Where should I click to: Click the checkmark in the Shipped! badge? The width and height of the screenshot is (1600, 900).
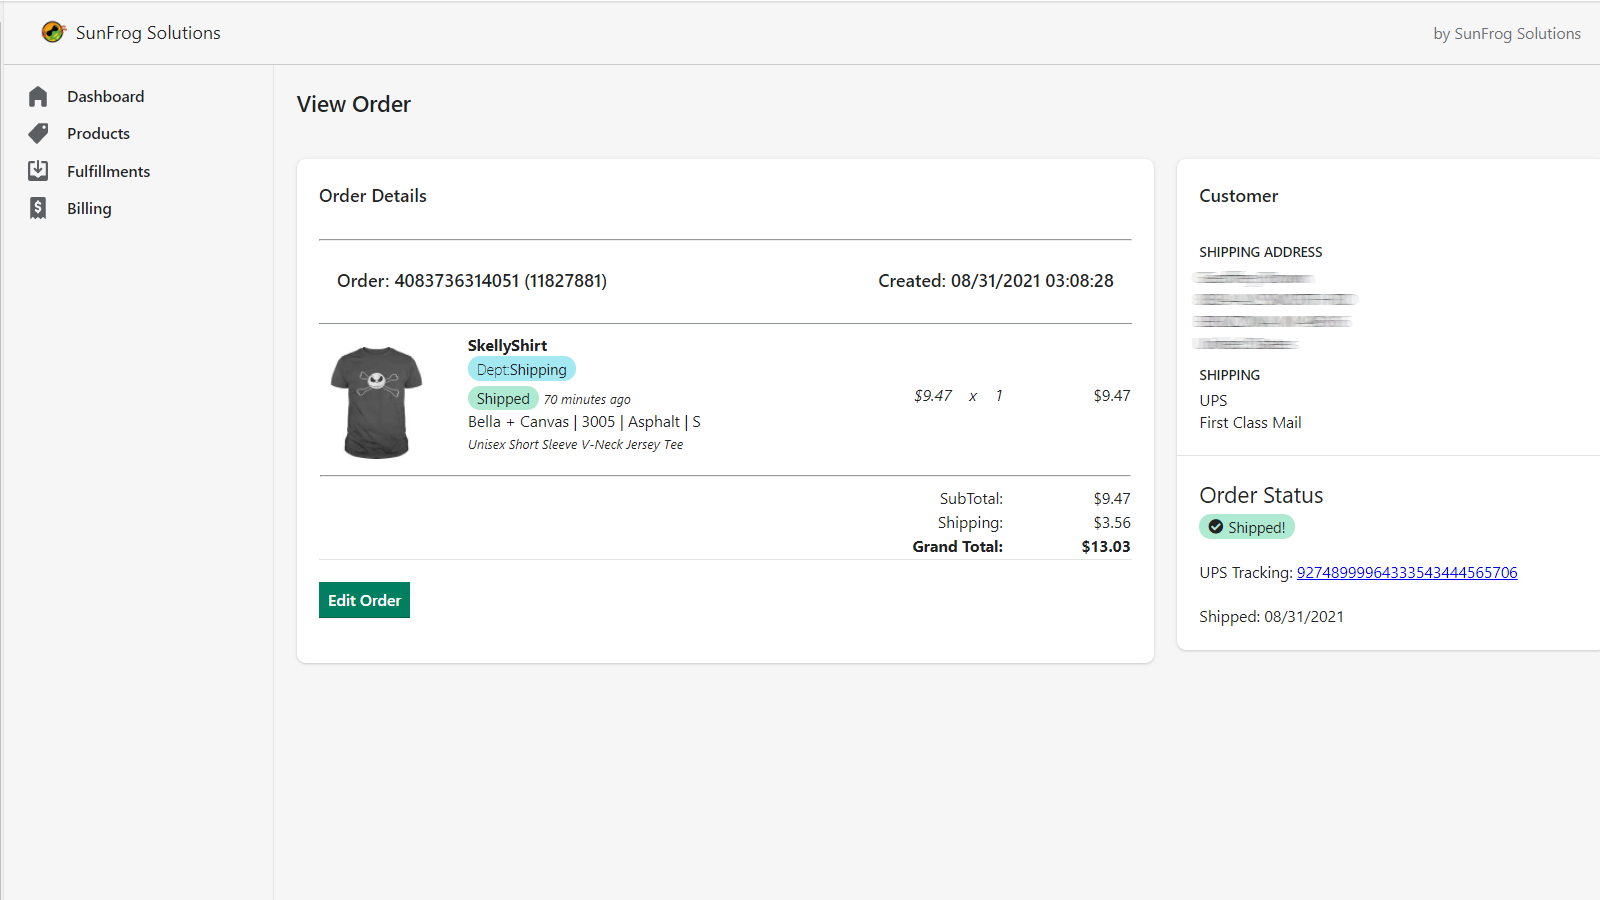tap(1216, 527)
